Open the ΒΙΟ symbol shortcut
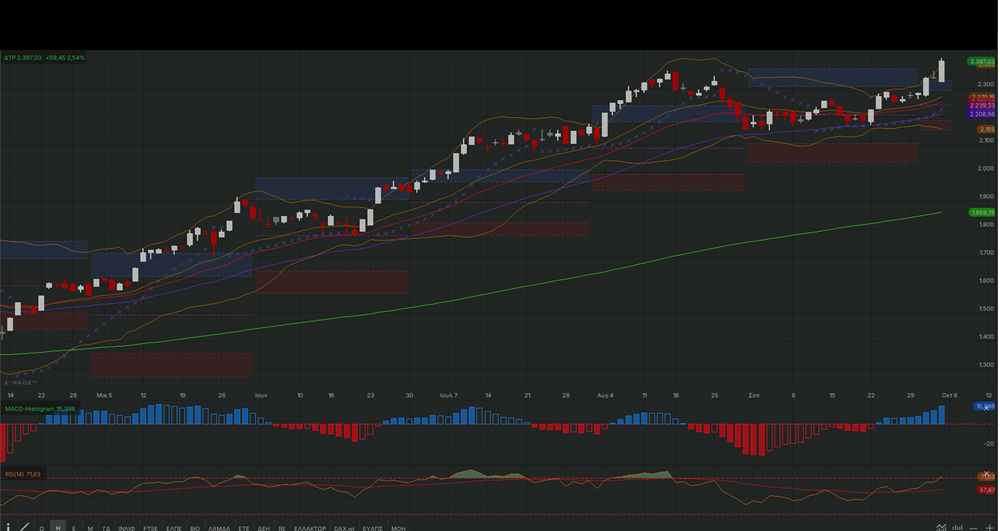This screenshot has height=531, width=1000. pyautogui.click(x=195, y=528)
